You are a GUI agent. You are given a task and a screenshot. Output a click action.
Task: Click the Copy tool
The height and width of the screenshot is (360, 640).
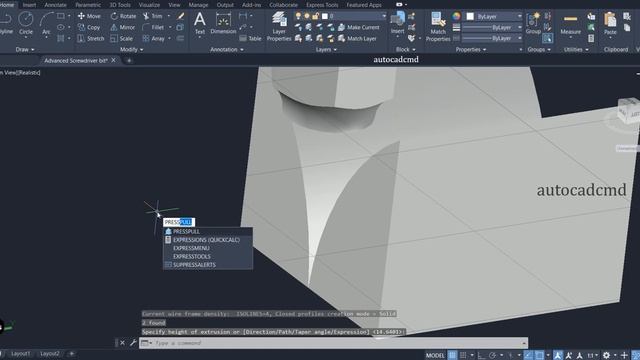[89, 27]
